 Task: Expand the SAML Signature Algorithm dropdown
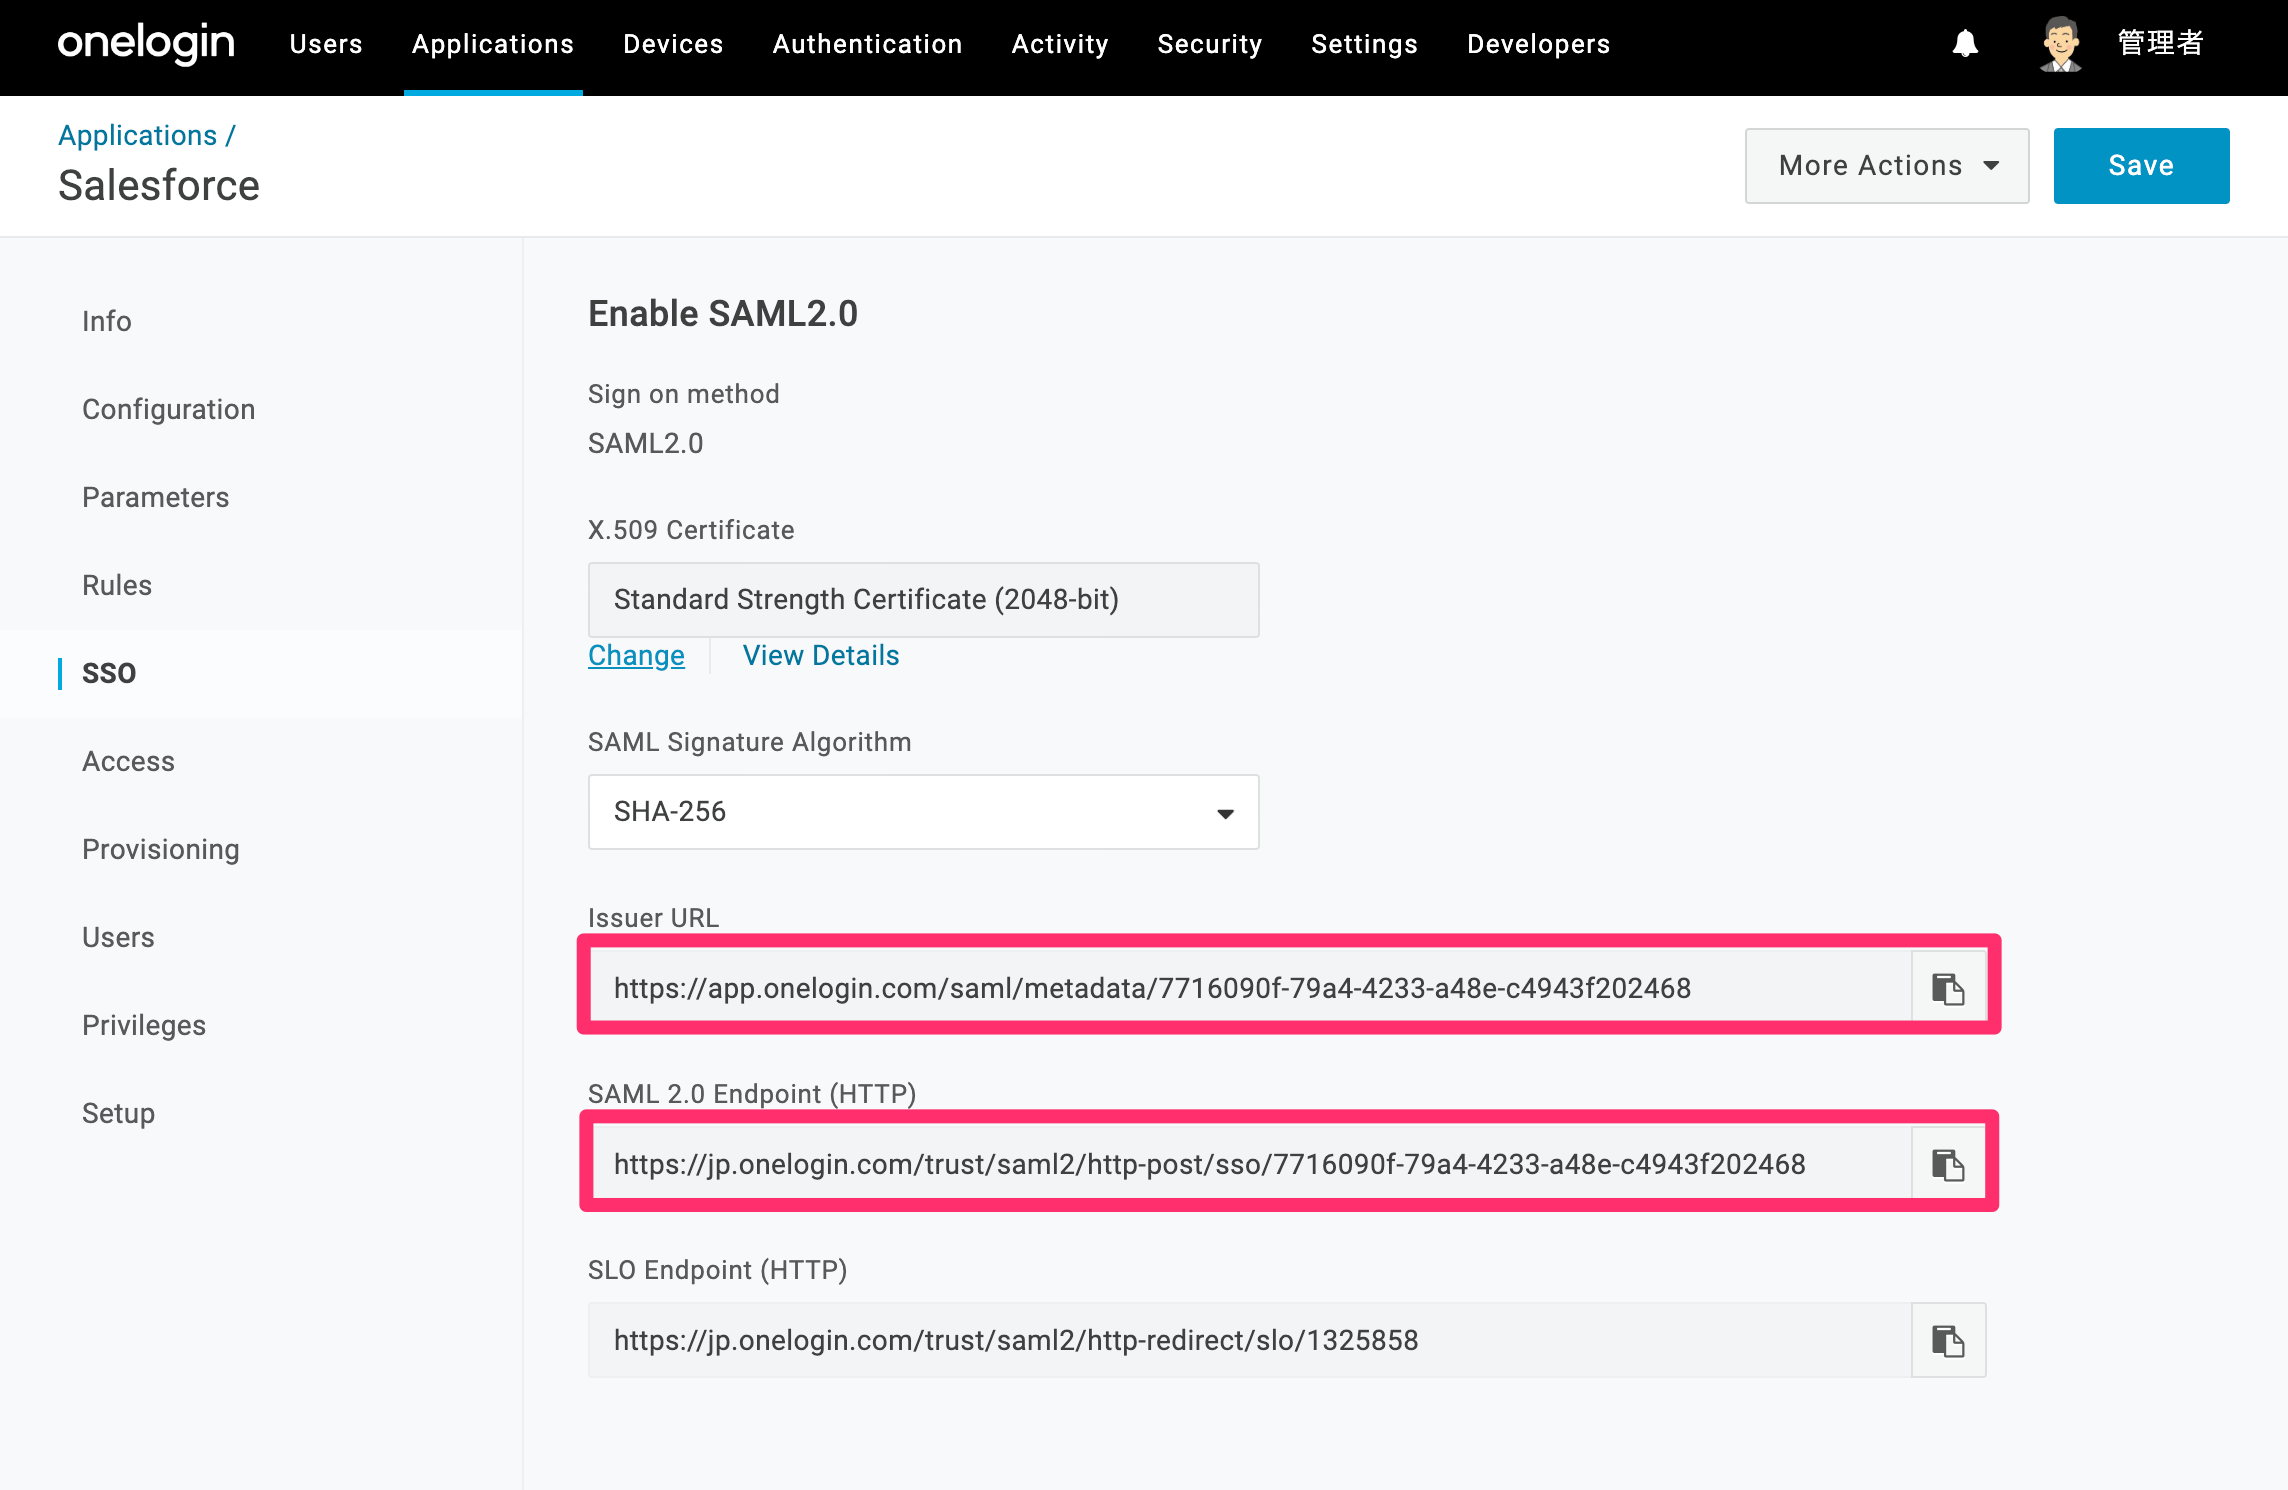point(923,812)
